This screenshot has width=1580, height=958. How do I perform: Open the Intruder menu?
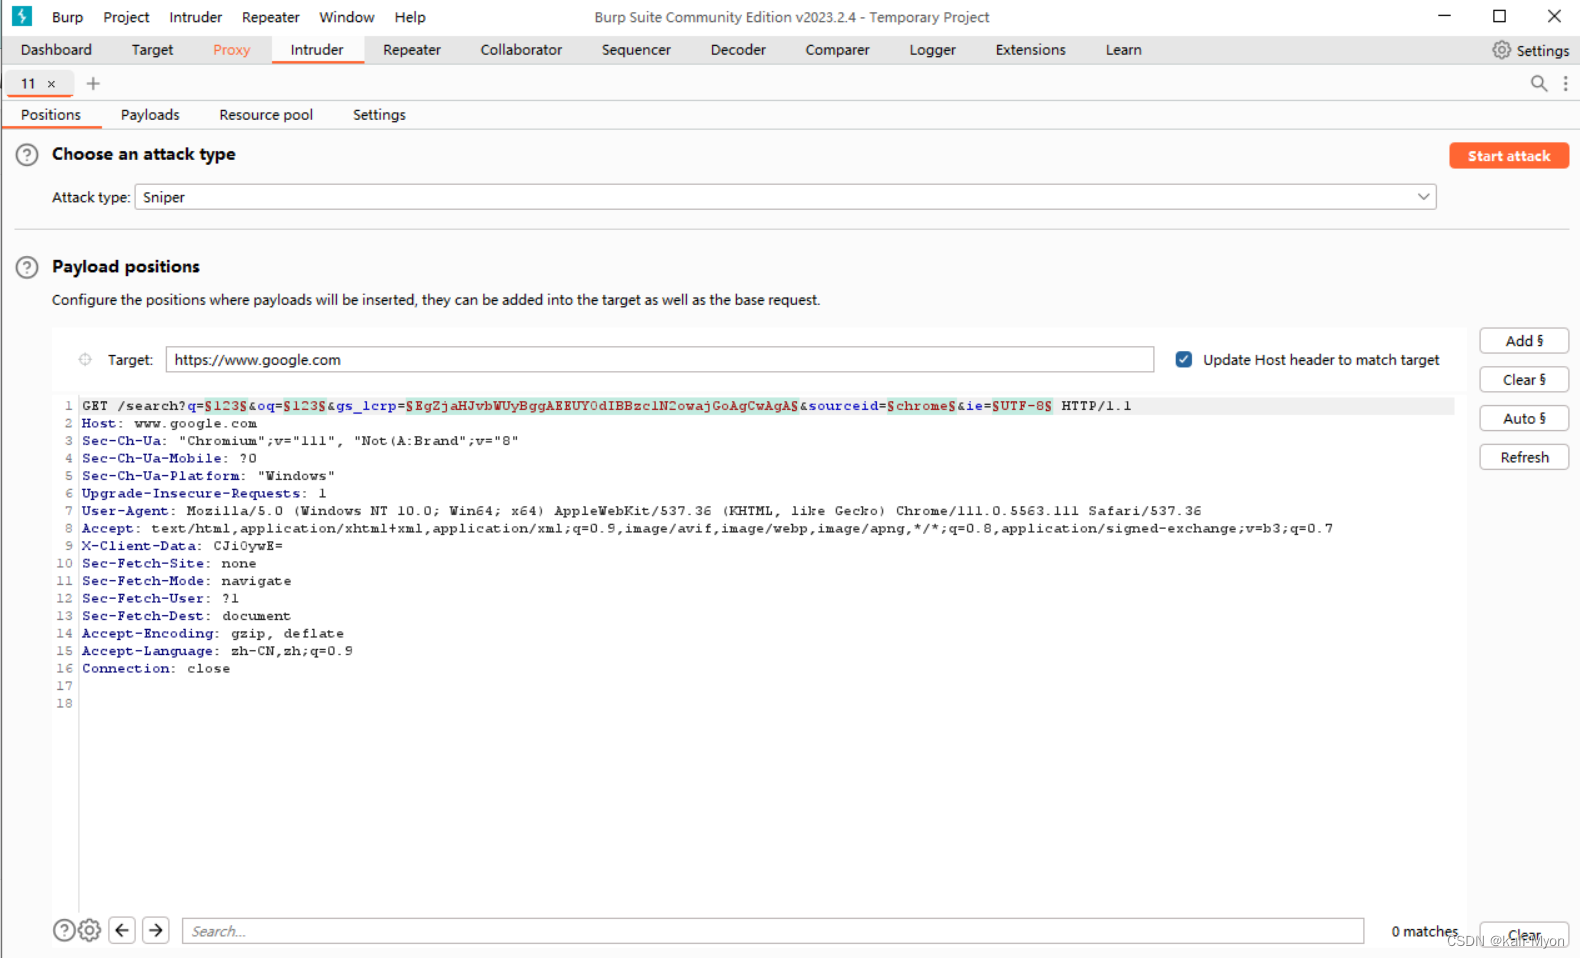coord(196,17)
